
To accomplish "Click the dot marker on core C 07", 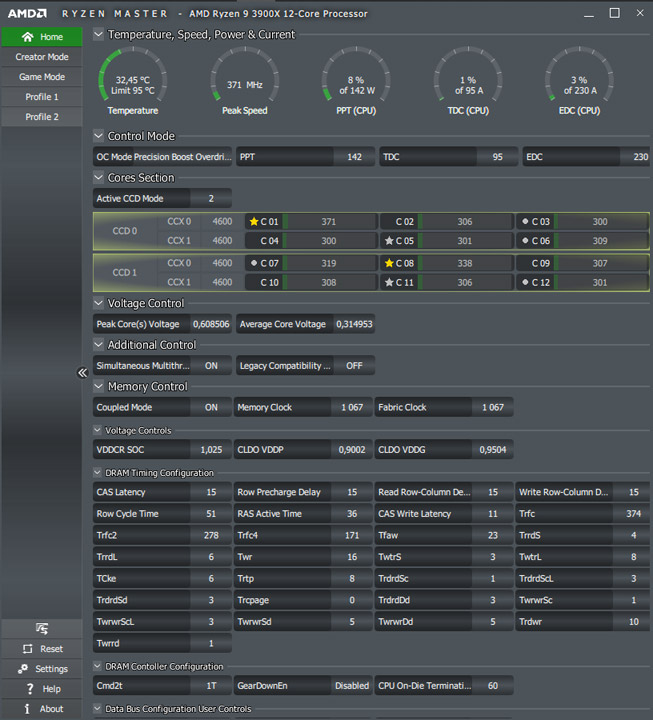I will (253, 263).
